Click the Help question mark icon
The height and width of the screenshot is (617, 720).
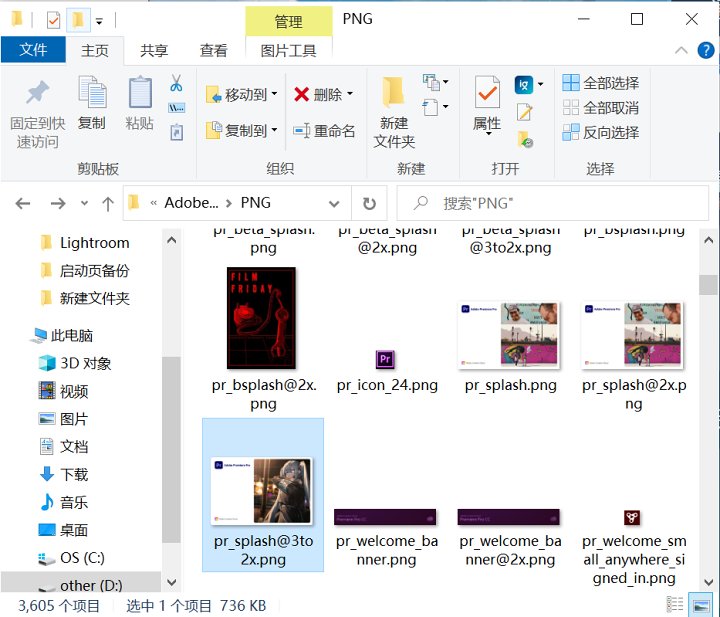pos(705,50)
